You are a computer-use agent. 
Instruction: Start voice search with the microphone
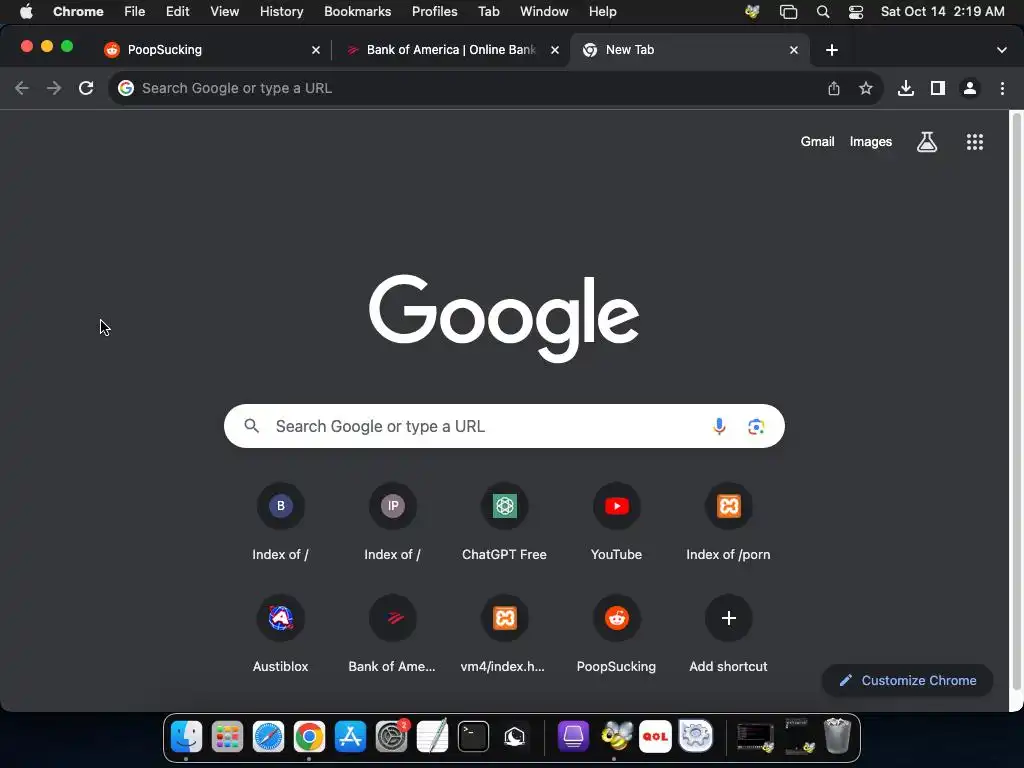pos(719,426)
